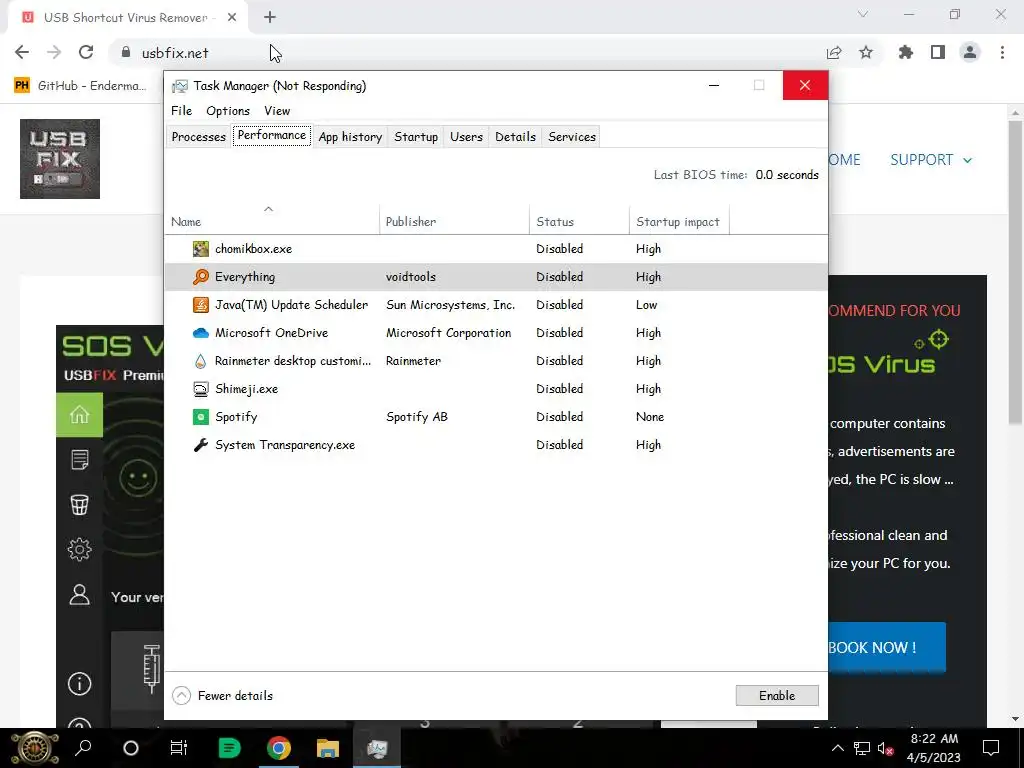Image resolution: width=1024 pixels, height=768 pixels.
Task: Sort by Startup impact column
Action: pos(679,221)
